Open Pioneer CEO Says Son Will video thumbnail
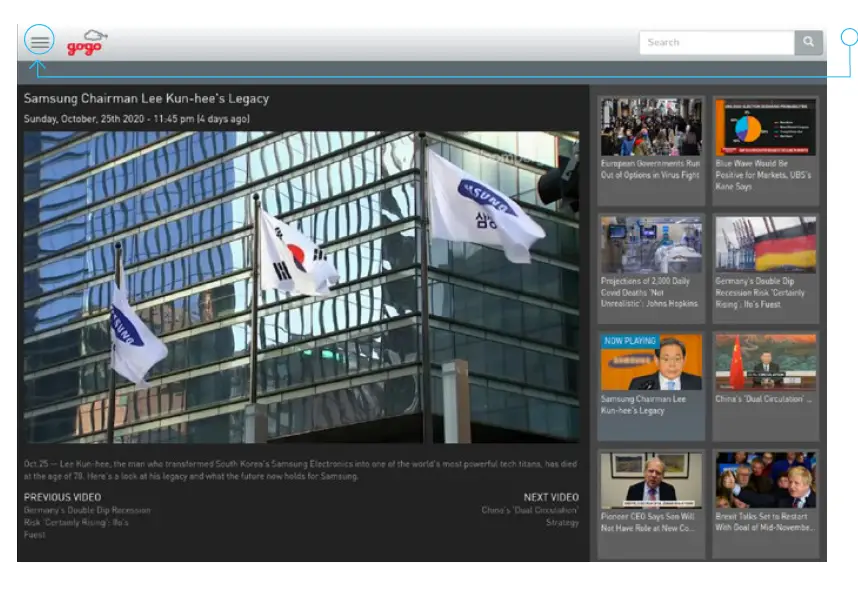 (x=651, y=480)
